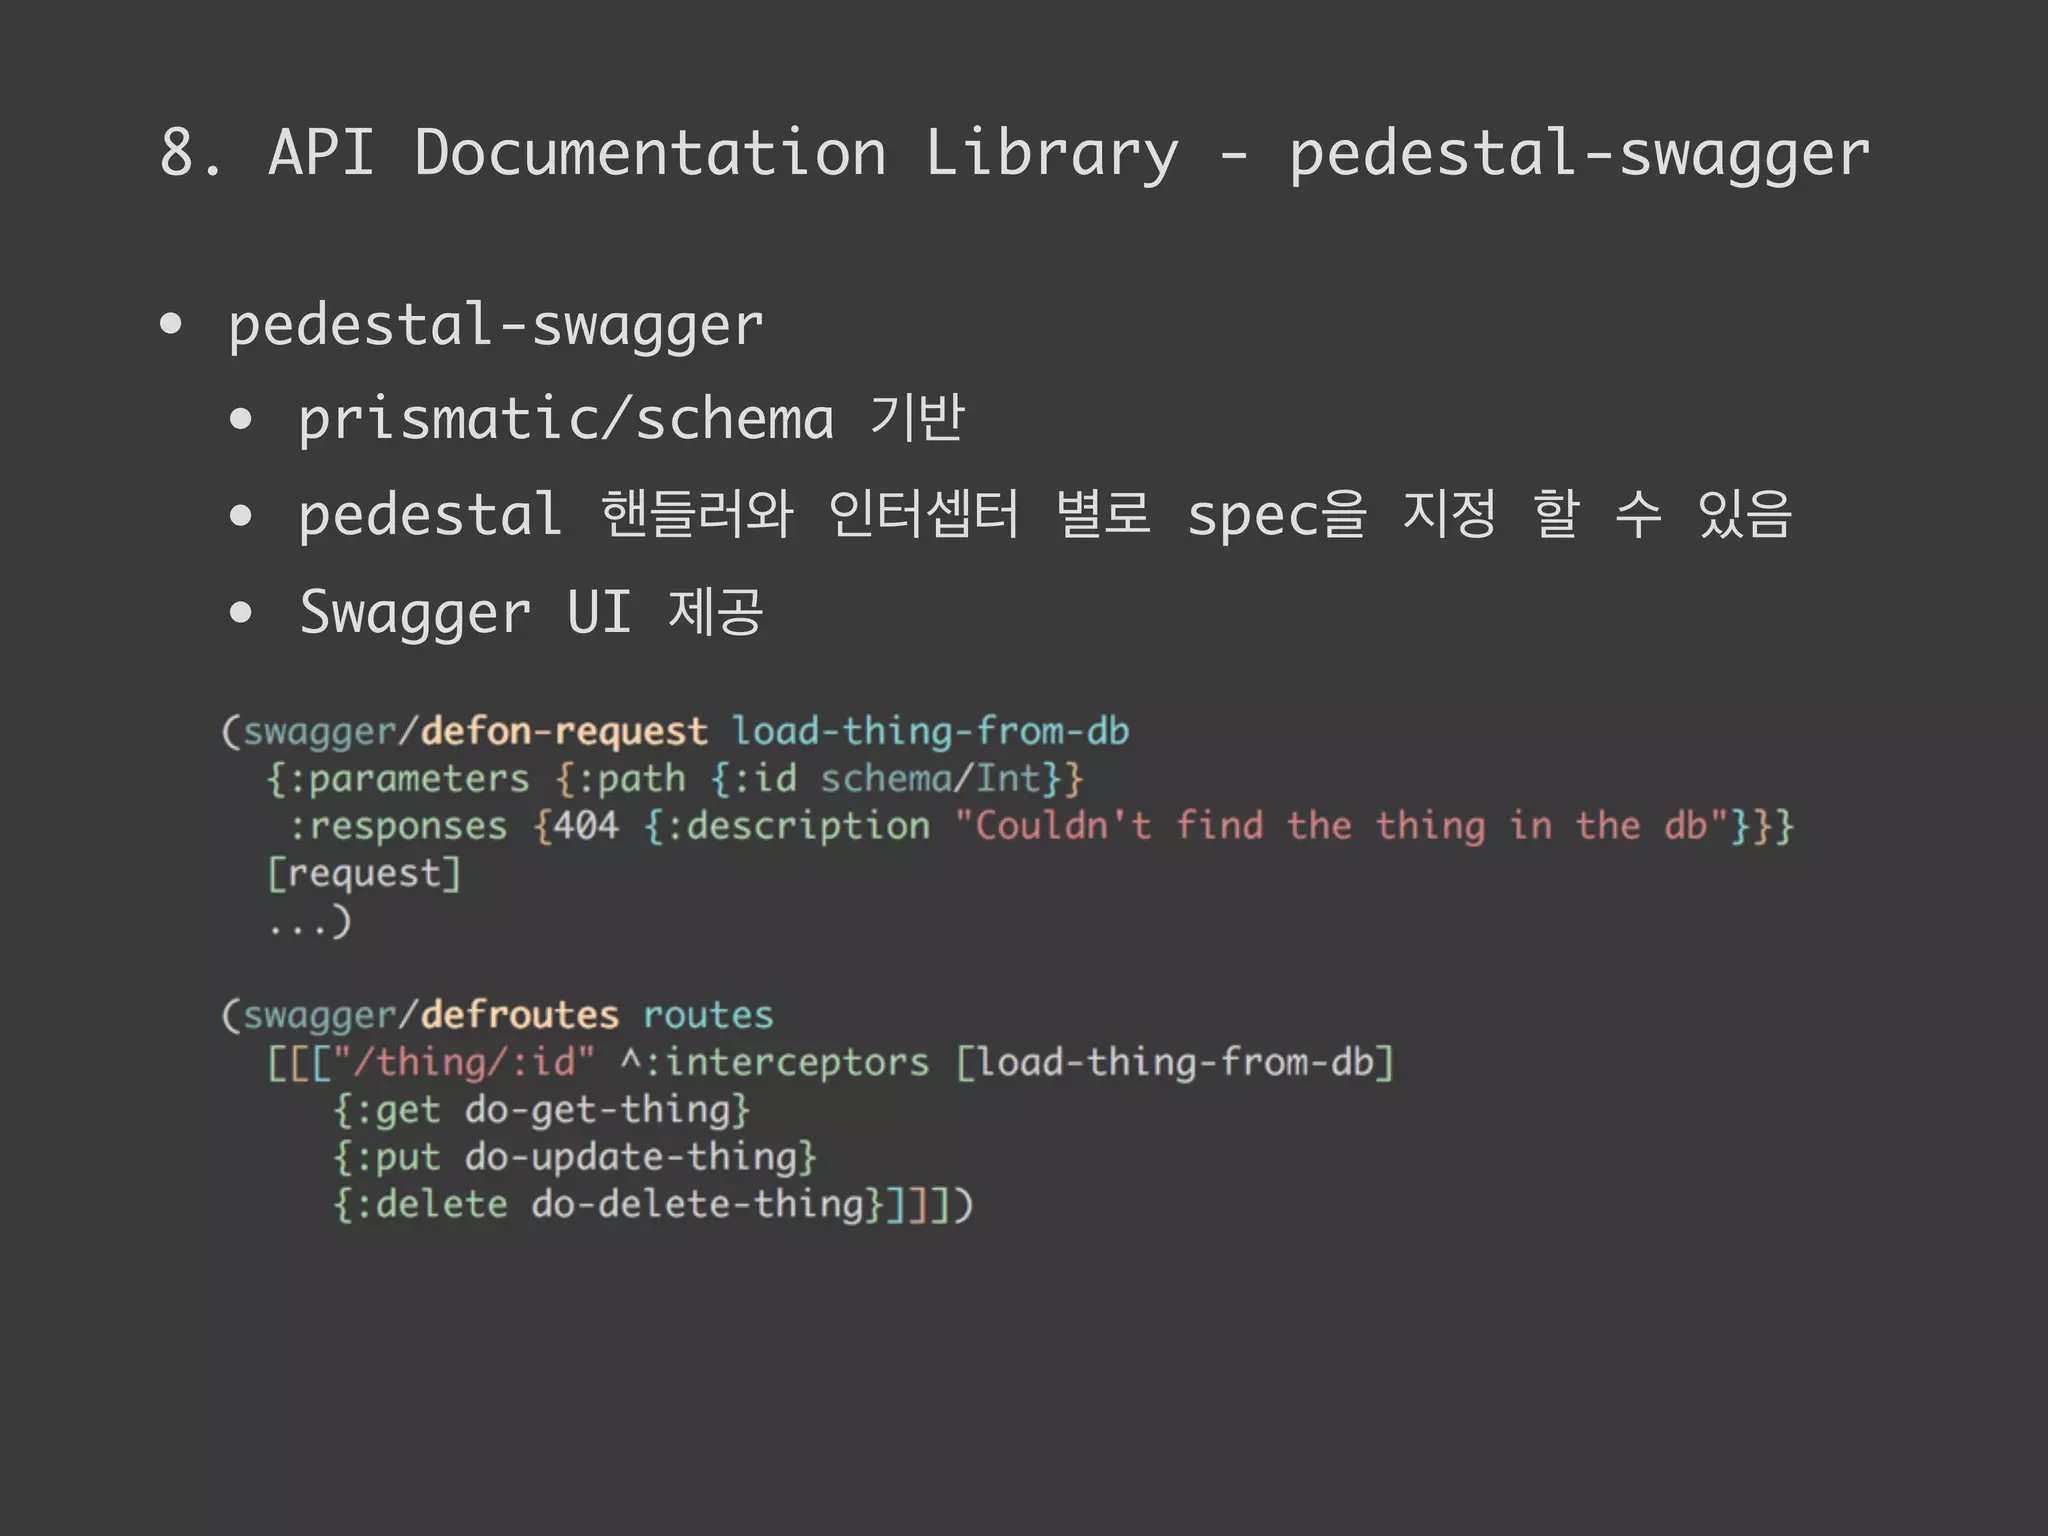Click the code line ":responses {404 {:description"
The image size is (2048, 1536).
coord(1042,826)
